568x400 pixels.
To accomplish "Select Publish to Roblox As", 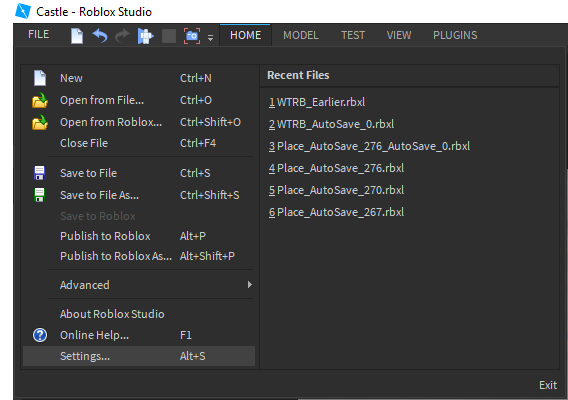I will pos(139,256).
